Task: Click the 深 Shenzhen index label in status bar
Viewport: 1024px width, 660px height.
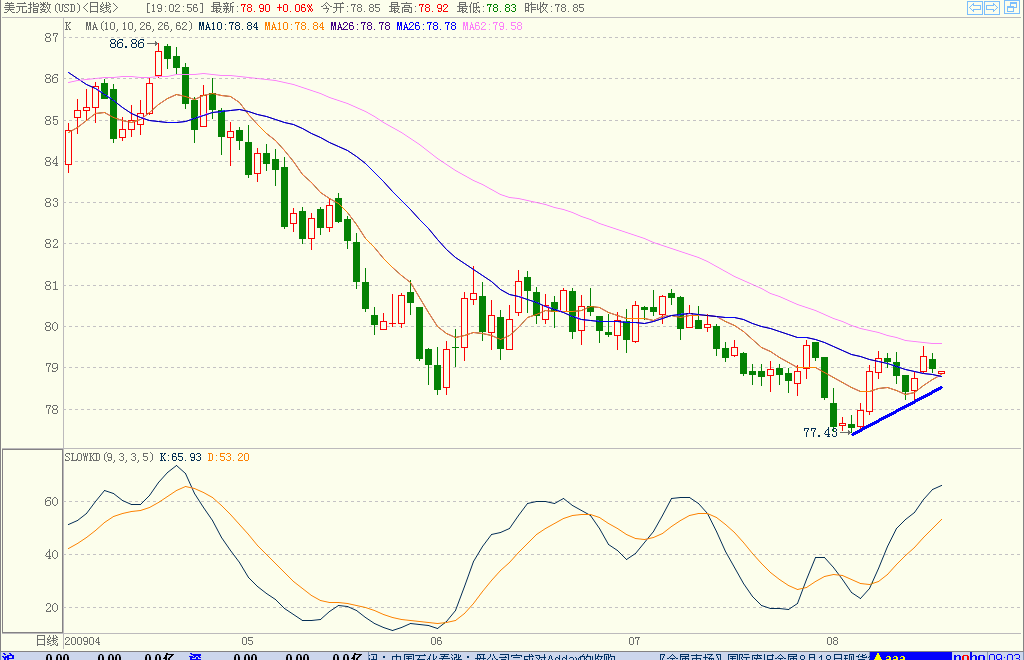Action: tap(195, 655)
